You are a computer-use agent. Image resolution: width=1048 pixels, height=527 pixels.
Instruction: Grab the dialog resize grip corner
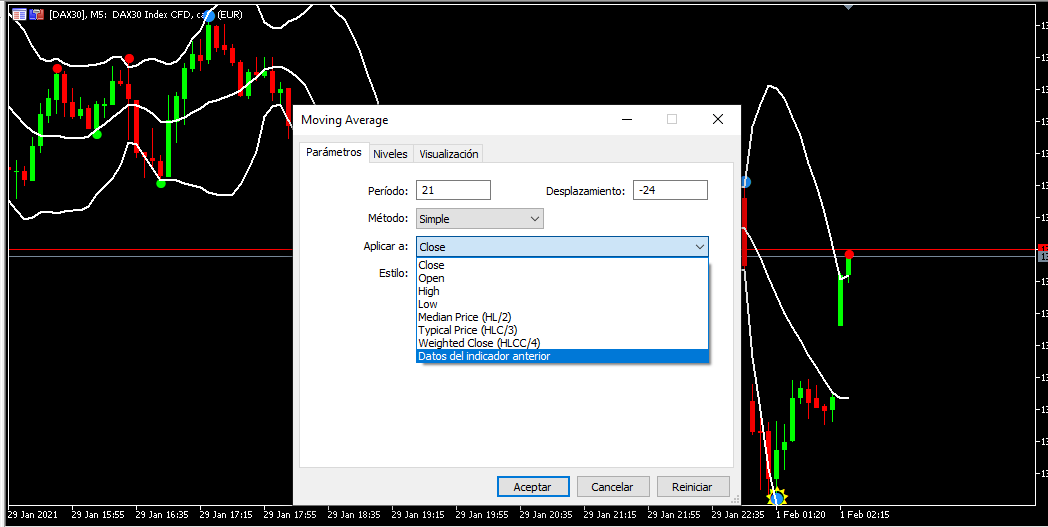[x=736, y=499]
